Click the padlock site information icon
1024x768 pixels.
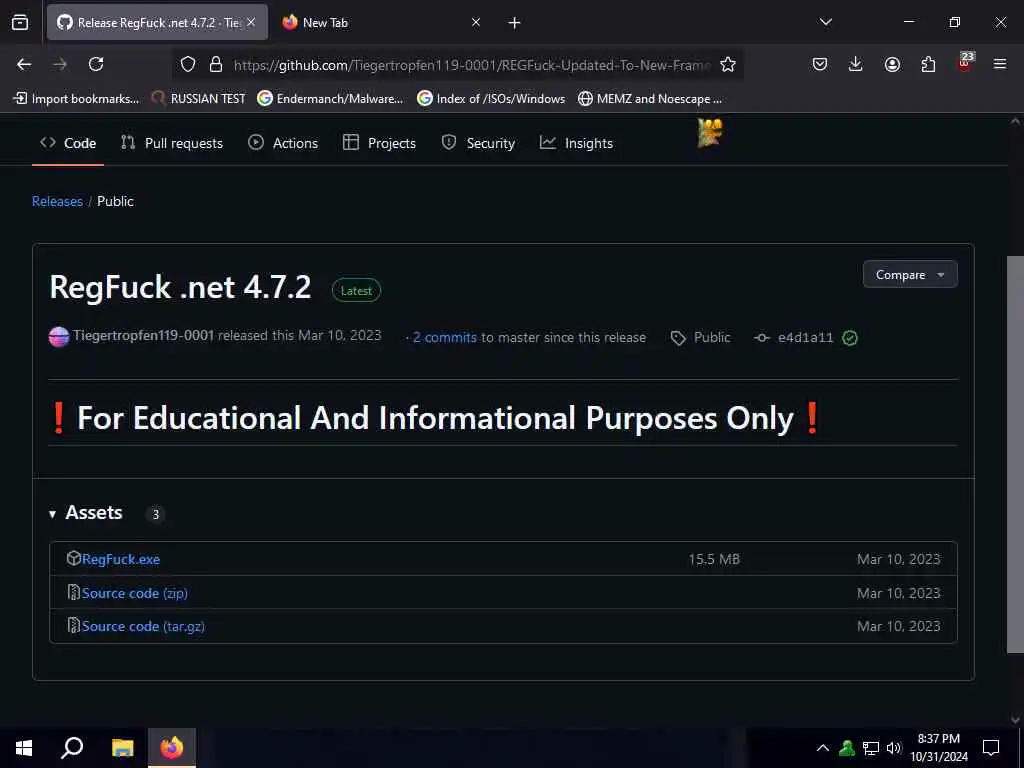[x=216, y=64]
